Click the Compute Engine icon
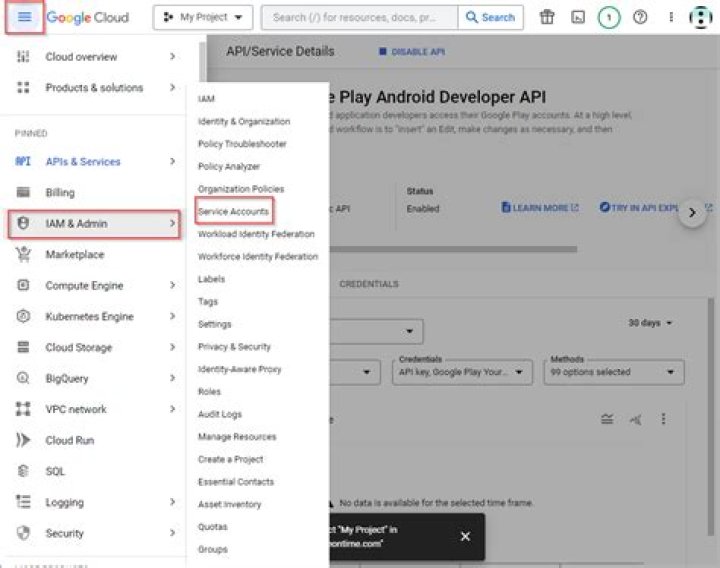This screenshot has height=568, width=720. [23, 285]
